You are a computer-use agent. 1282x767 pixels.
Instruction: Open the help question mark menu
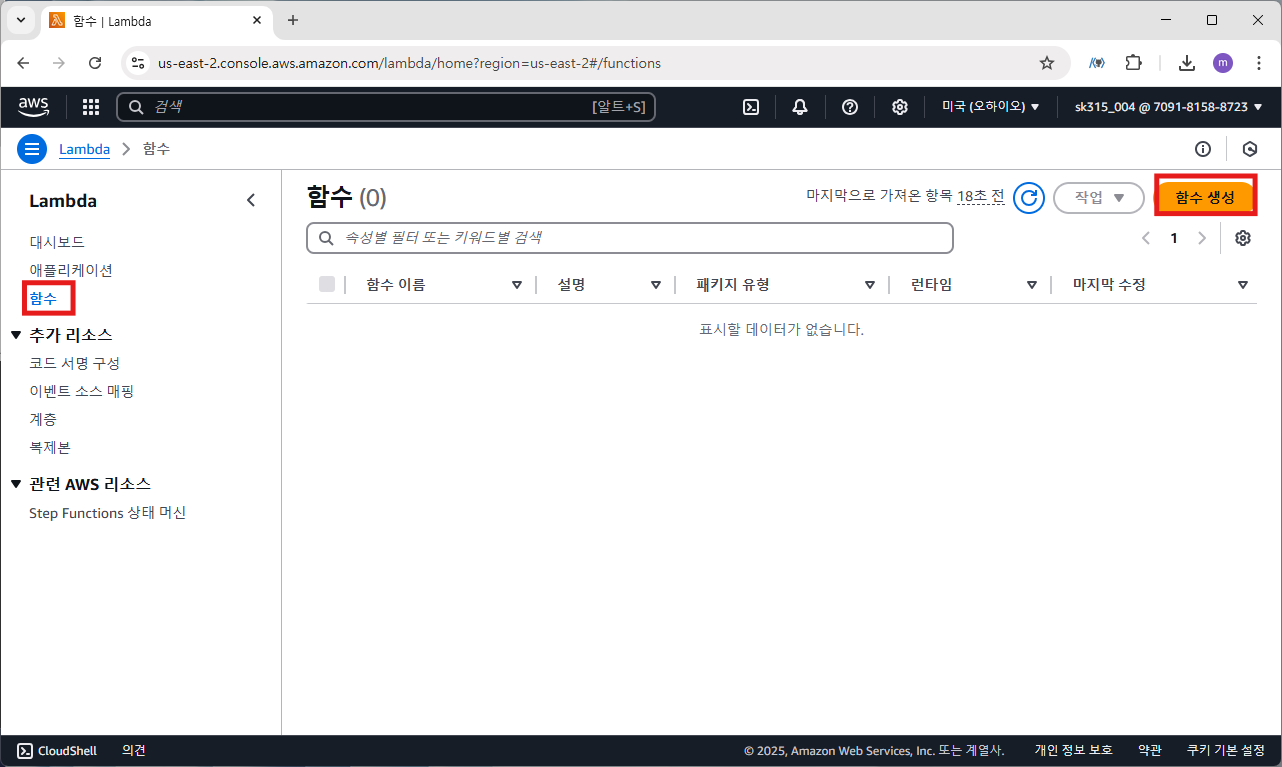(x=850, y=107)
